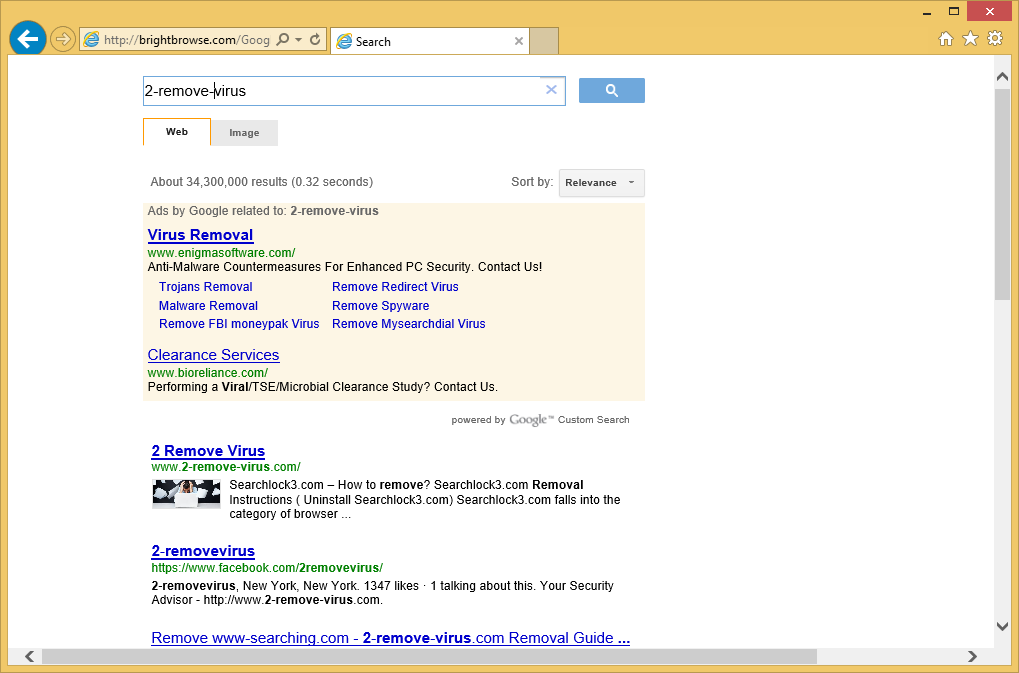Click the browser Forward arrow button

[63, 39]
